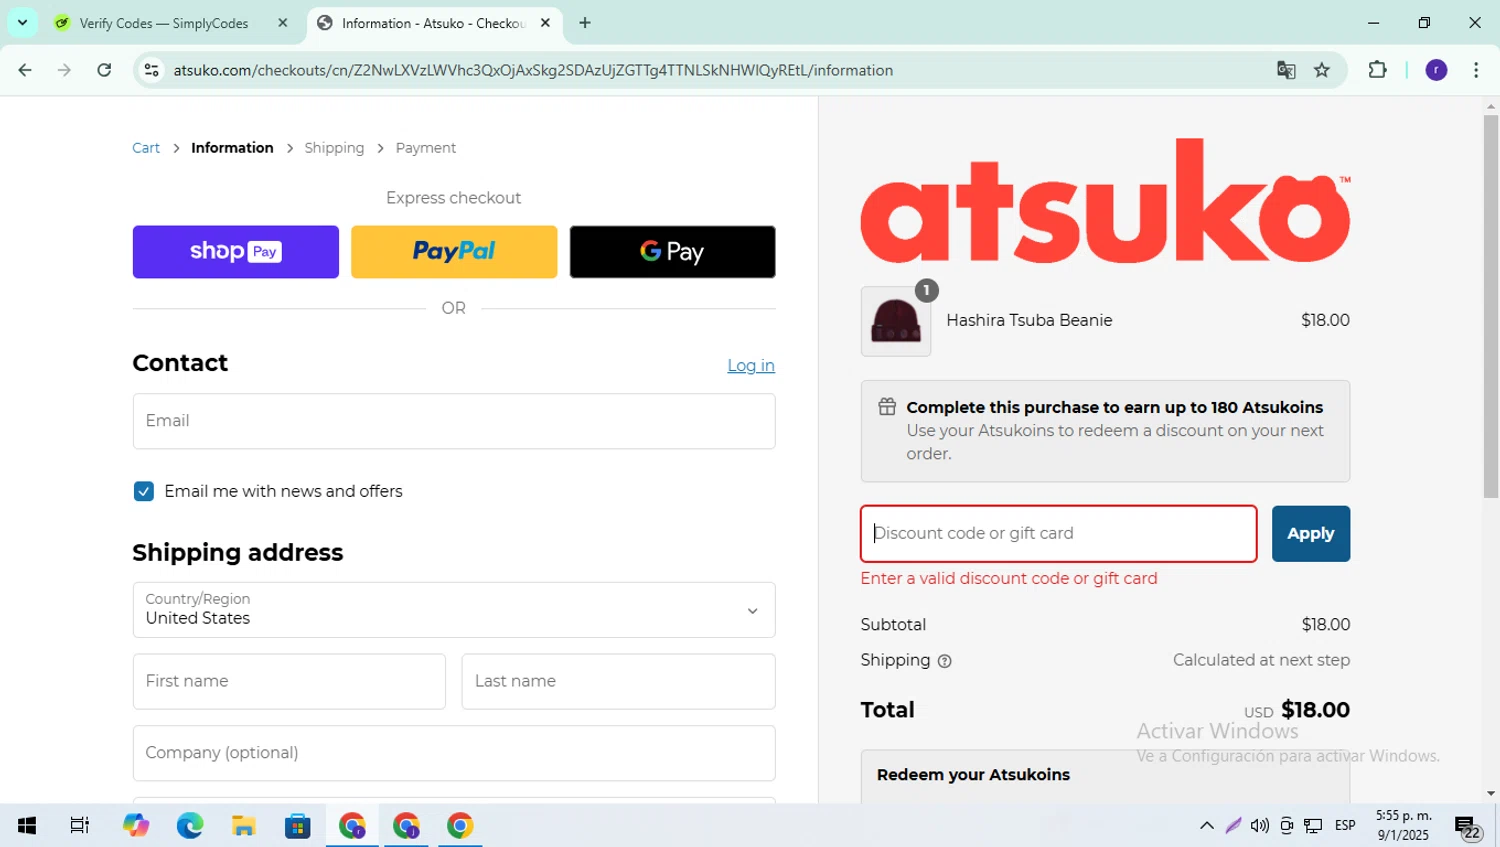
Task: Open Task View on the taskbar
Action: [80, 826]
